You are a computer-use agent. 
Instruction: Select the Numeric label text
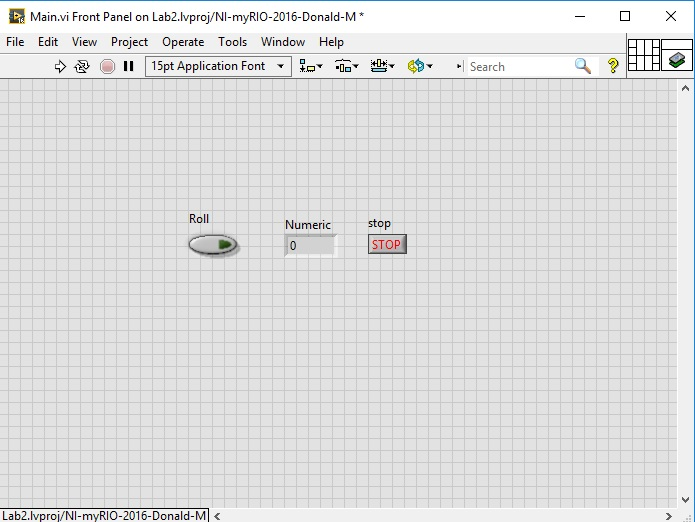coord(308,225)
